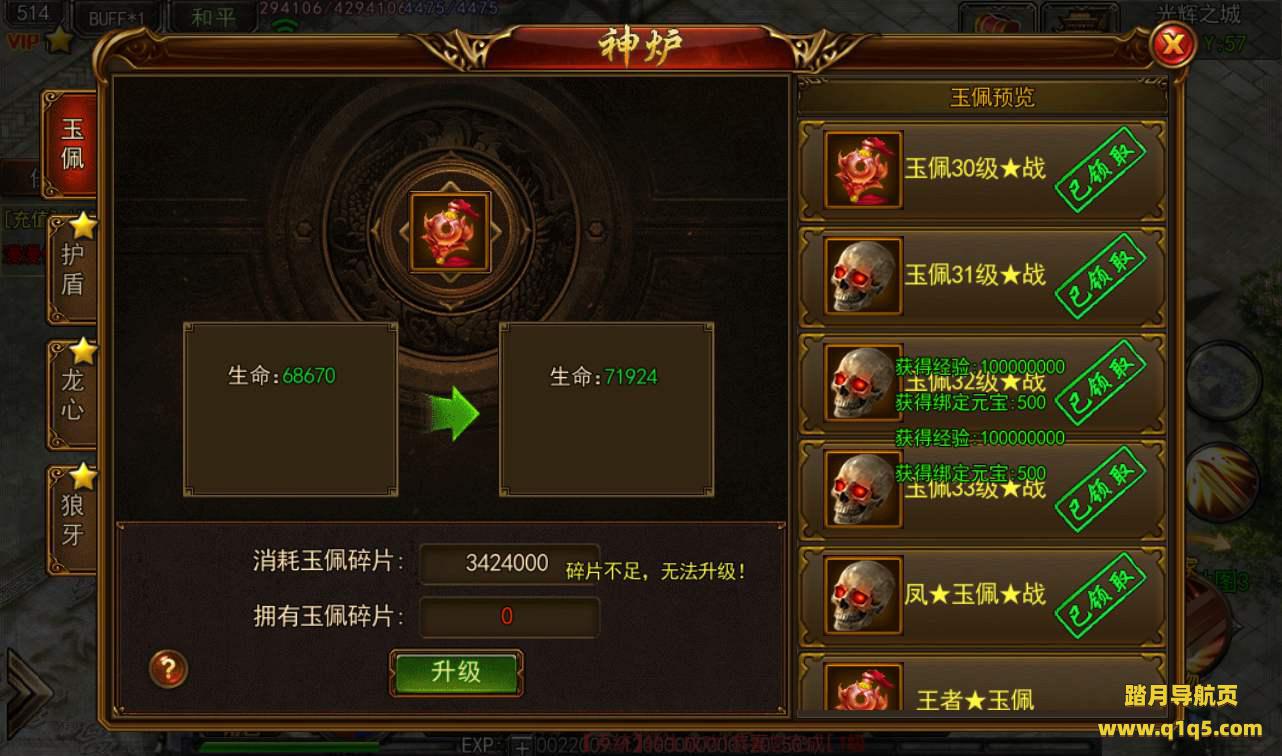Viewport: 1282px width, 756px height.
Task: Select the 王者★玉佩 pendant icon
Action: tap(863, 689)
